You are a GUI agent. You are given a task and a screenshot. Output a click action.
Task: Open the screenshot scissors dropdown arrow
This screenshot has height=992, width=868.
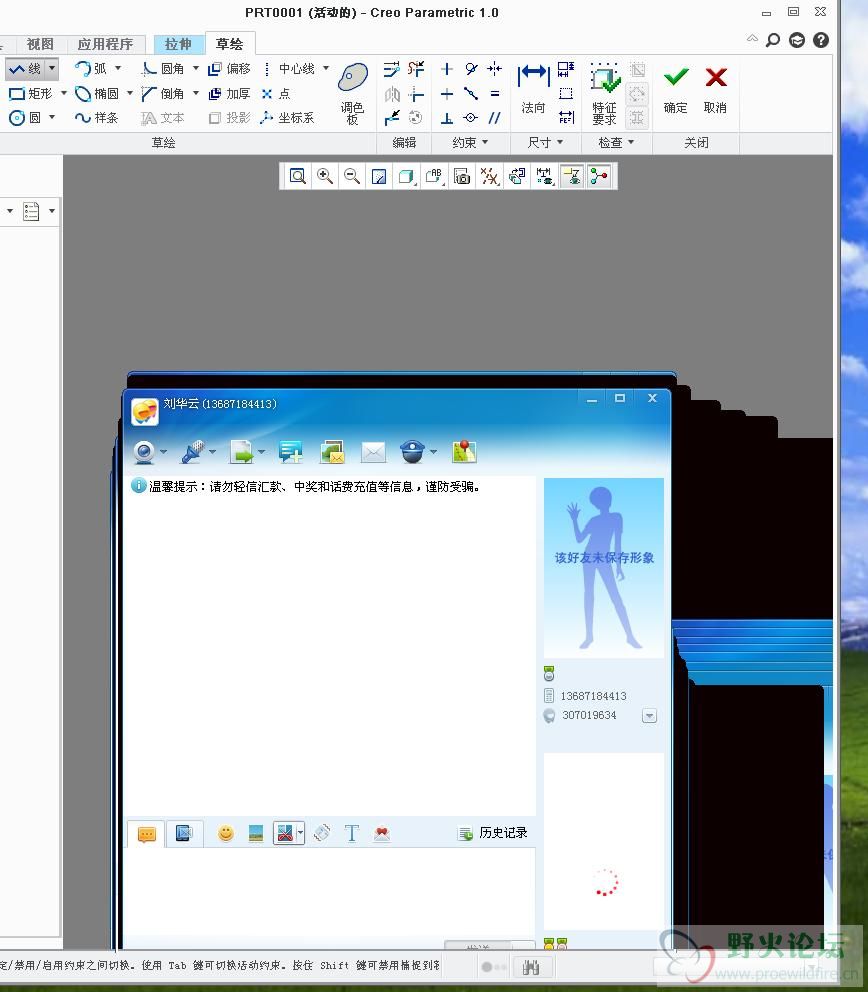(x=301, y=833)
